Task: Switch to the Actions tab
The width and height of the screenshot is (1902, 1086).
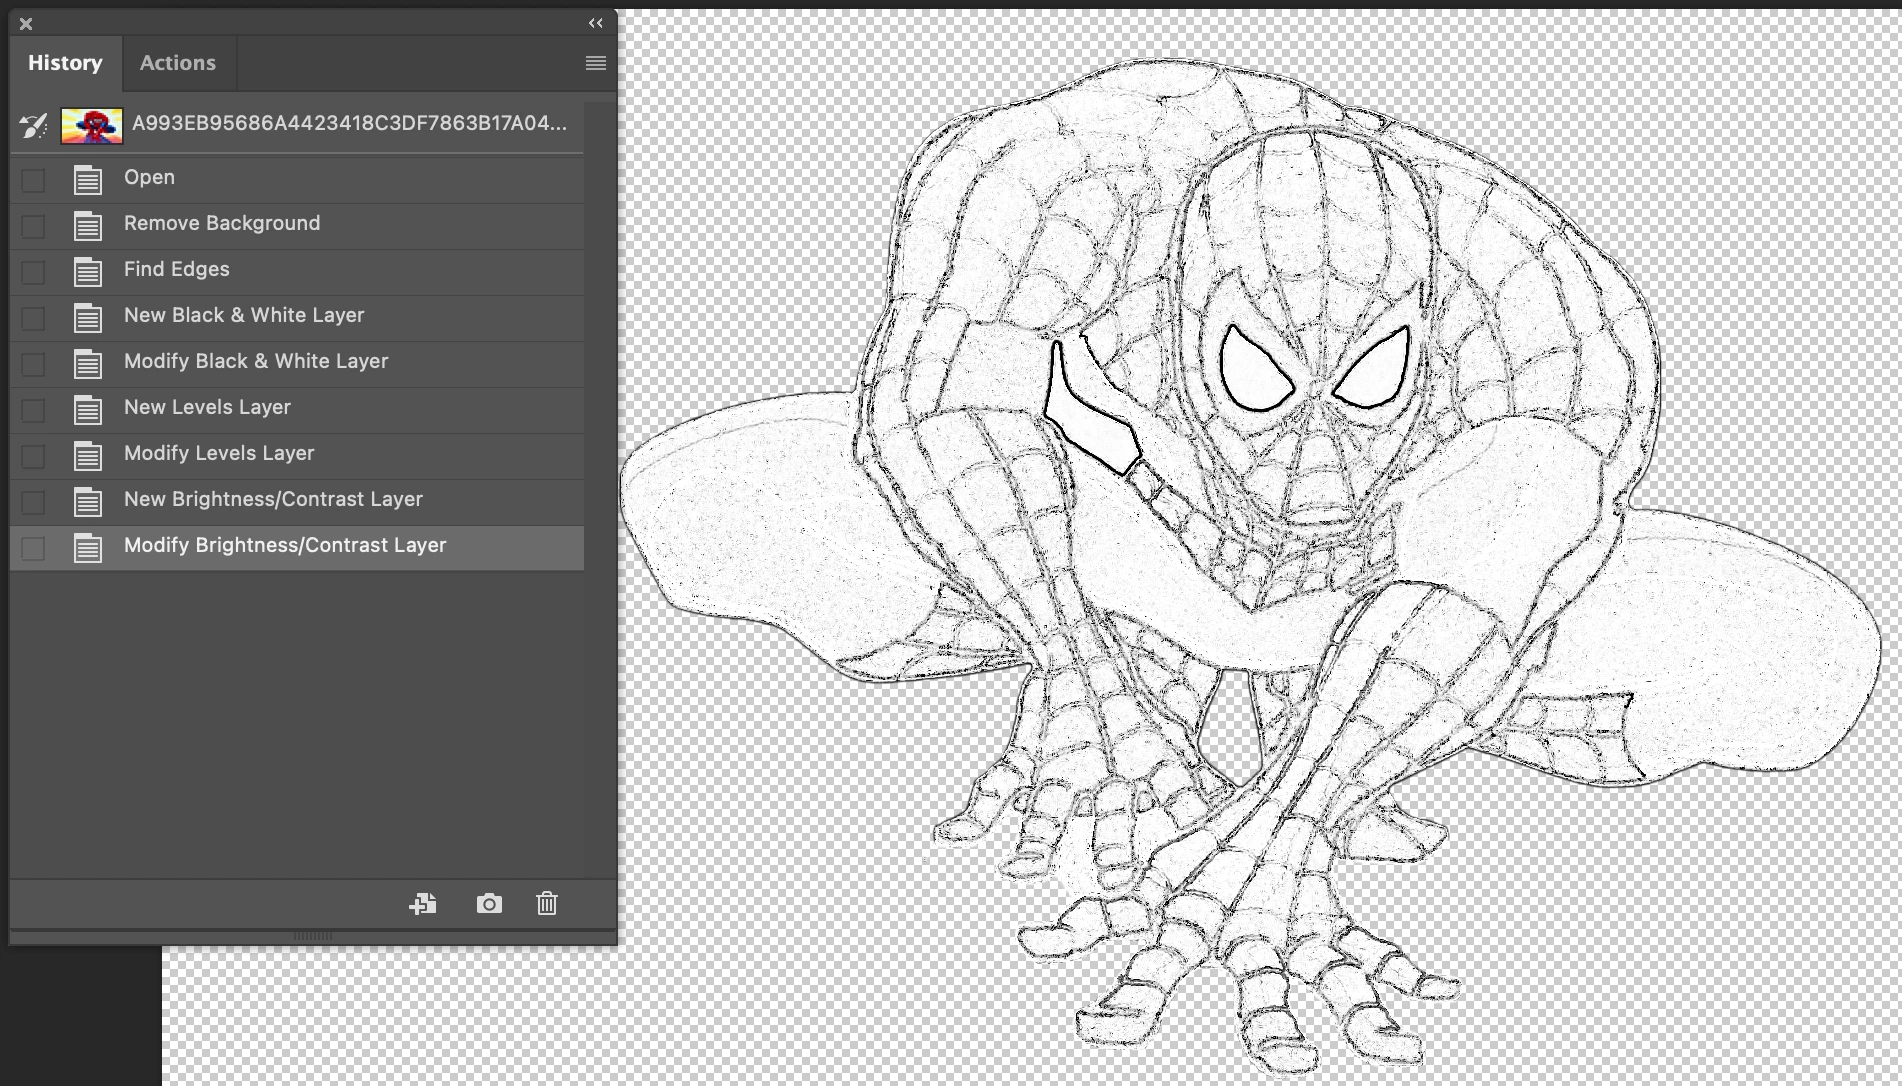Action: (x=178, y=63)
